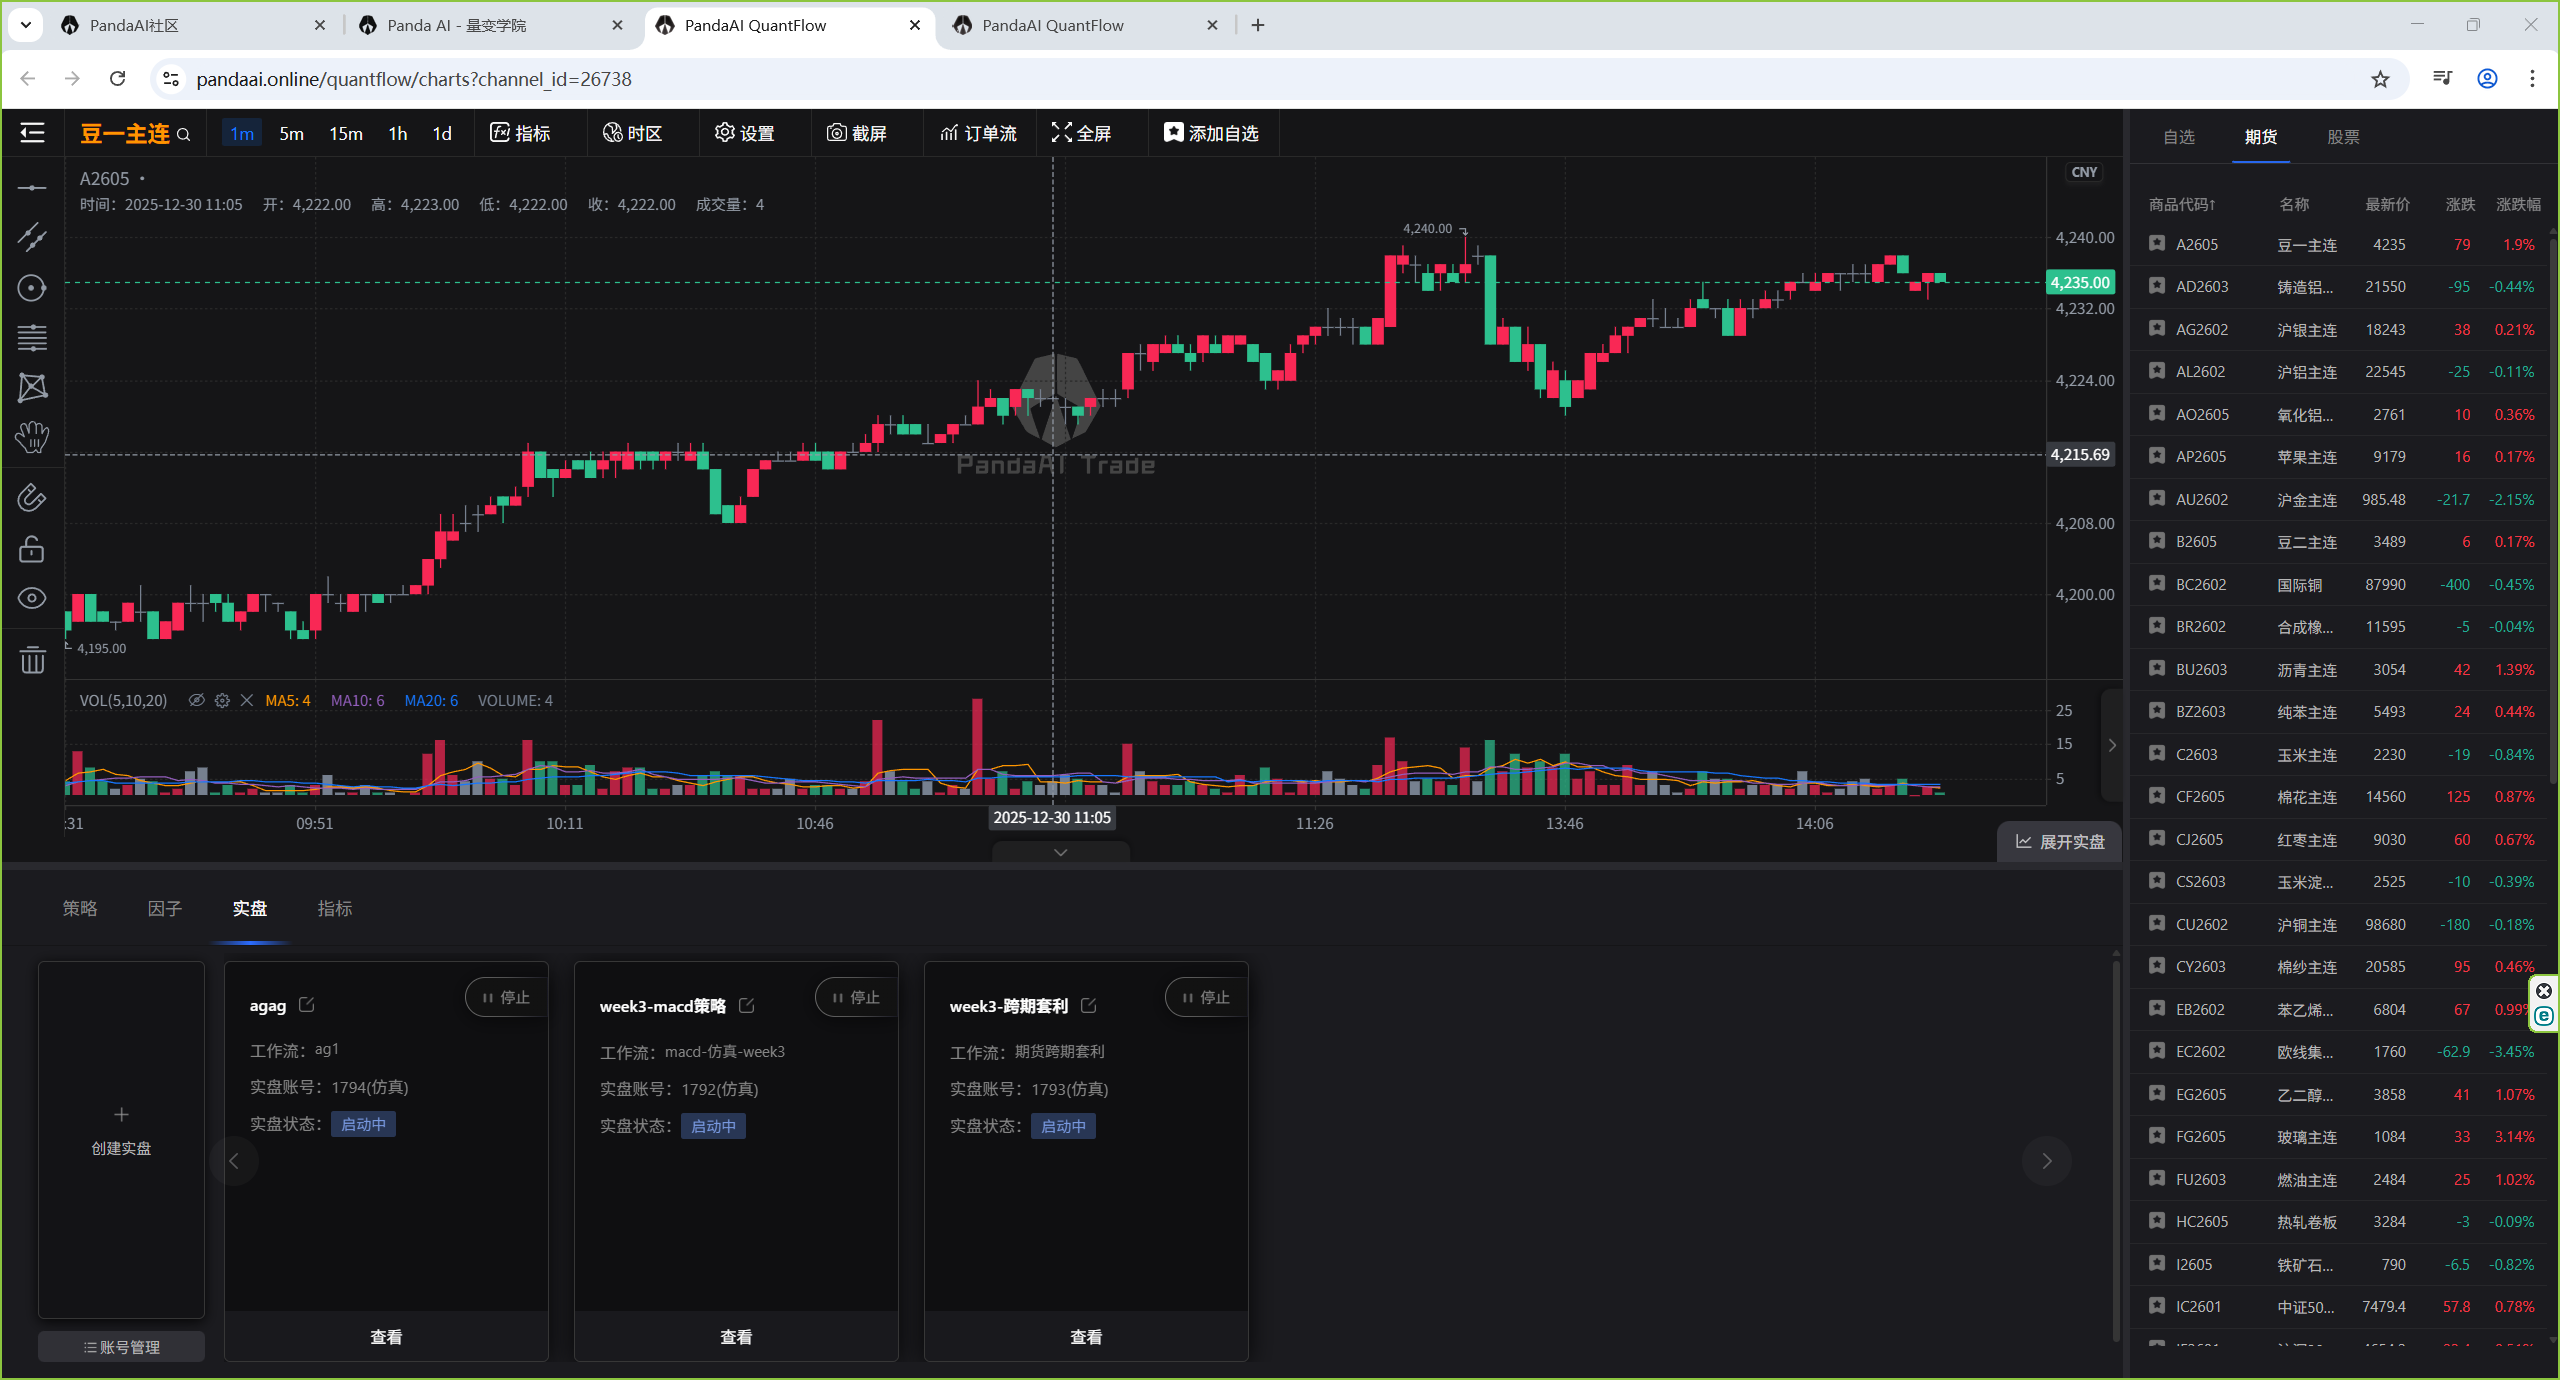This screenshot has width=2560, height=1380.
Task: Toggle drawings visibility eye icon
Action: pyautogui.click(x=32, y=598)
